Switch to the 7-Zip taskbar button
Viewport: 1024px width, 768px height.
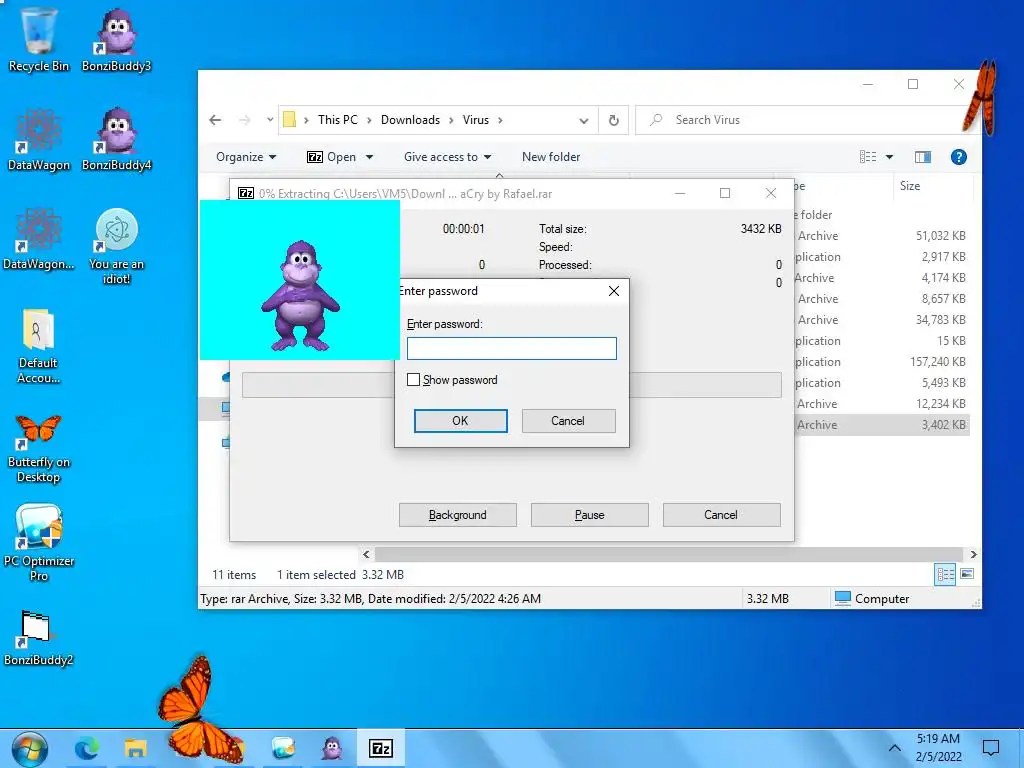[x=381, y=748]
